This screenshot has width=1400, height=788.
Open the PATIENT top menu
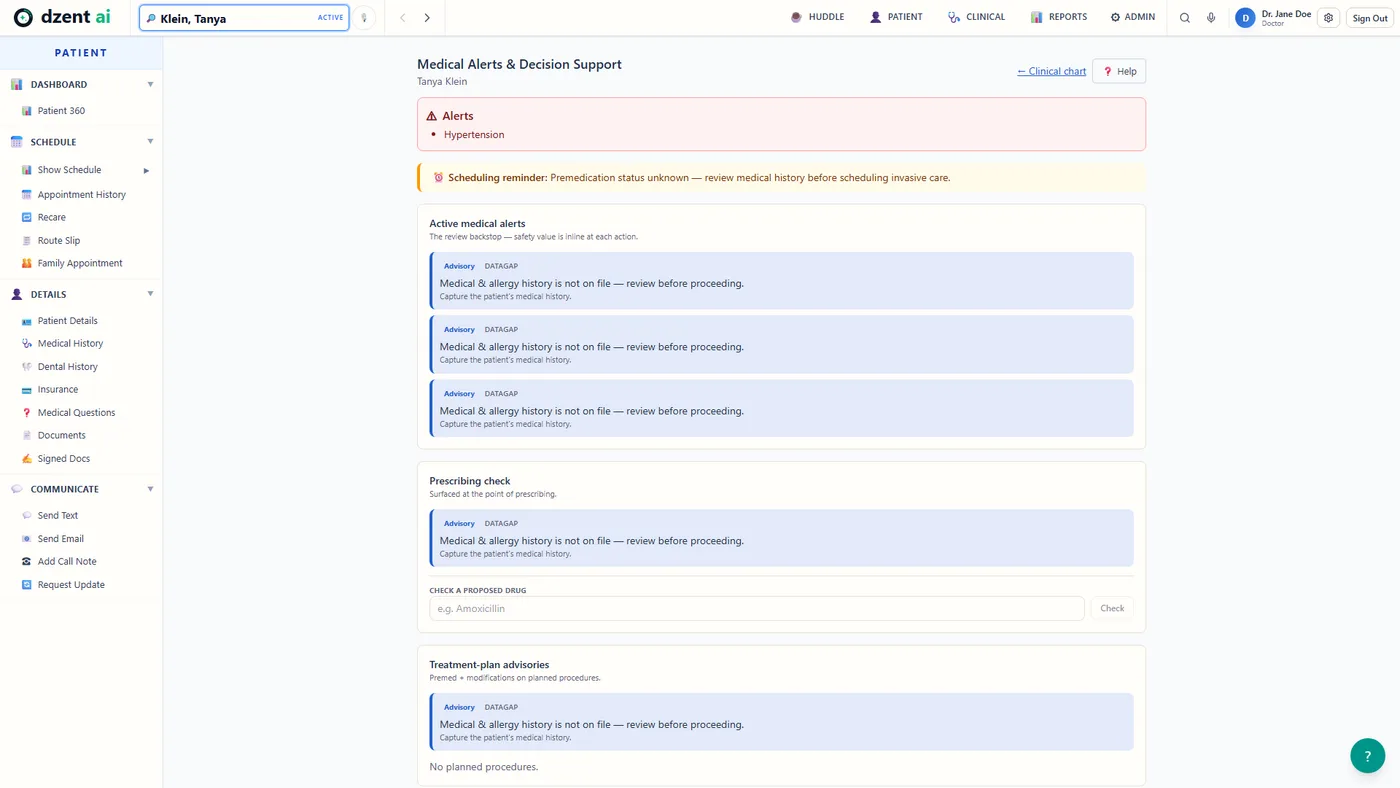[896, 17]
